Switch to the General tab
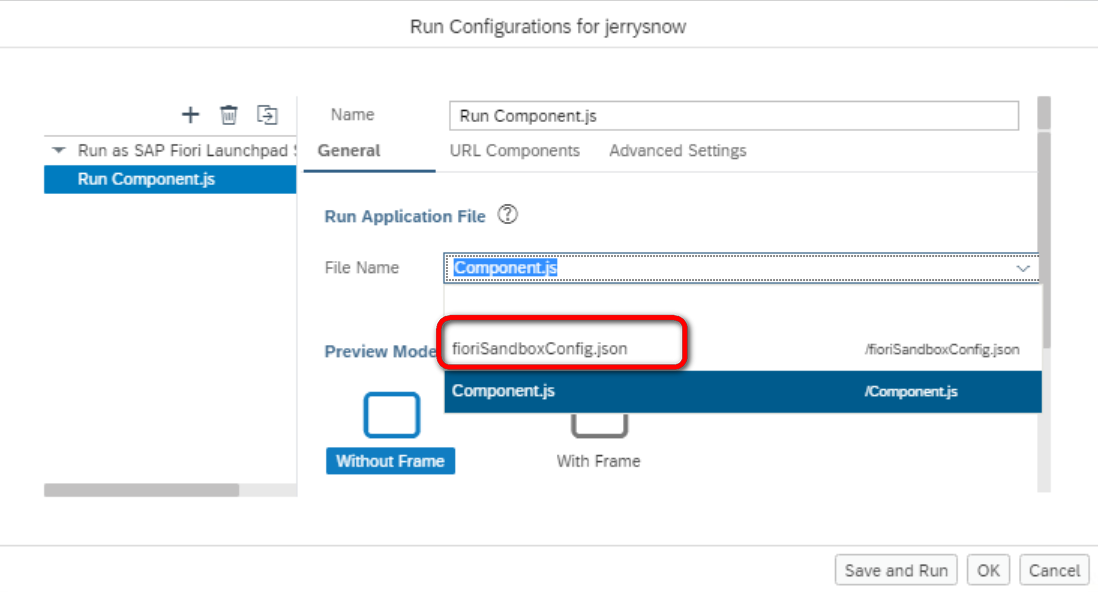1098x592 pixels. point(349,151)
